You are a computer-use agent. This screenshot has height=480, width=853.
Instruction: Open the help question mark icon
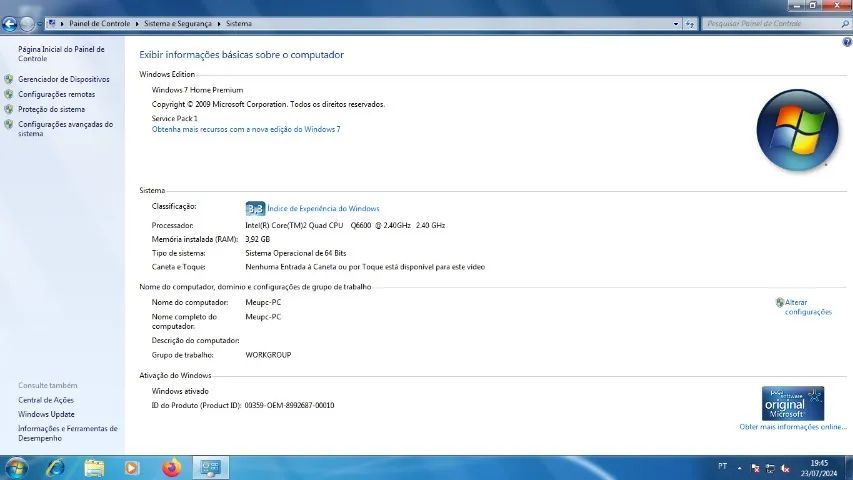pos(847,42)
